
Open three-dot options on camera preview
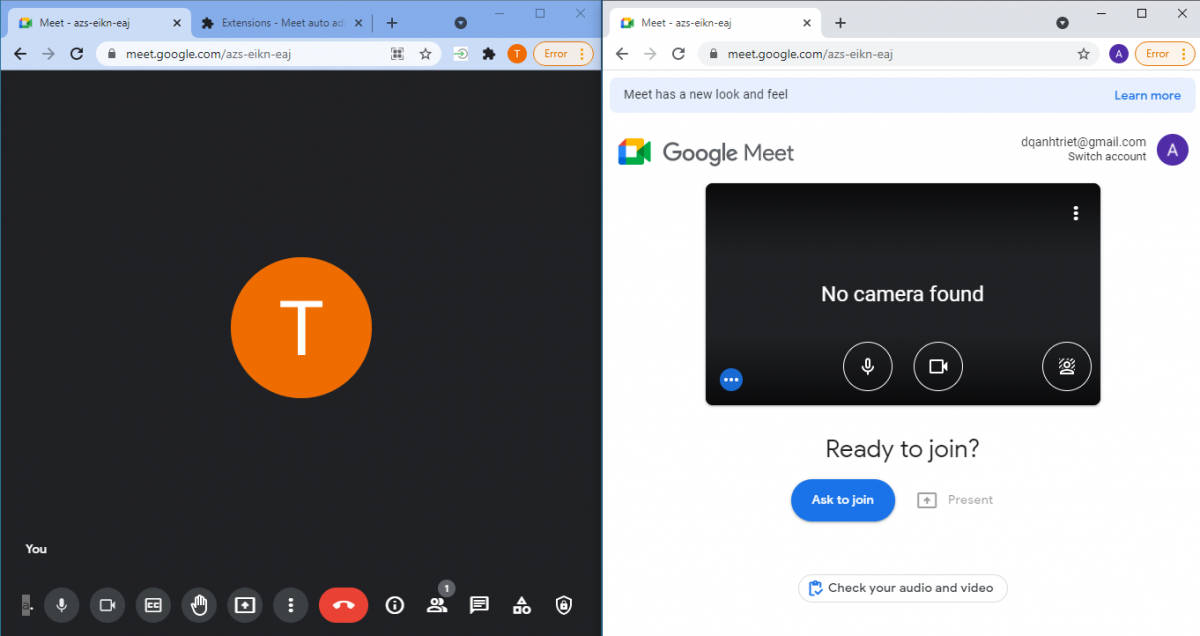coord(1076,213)
